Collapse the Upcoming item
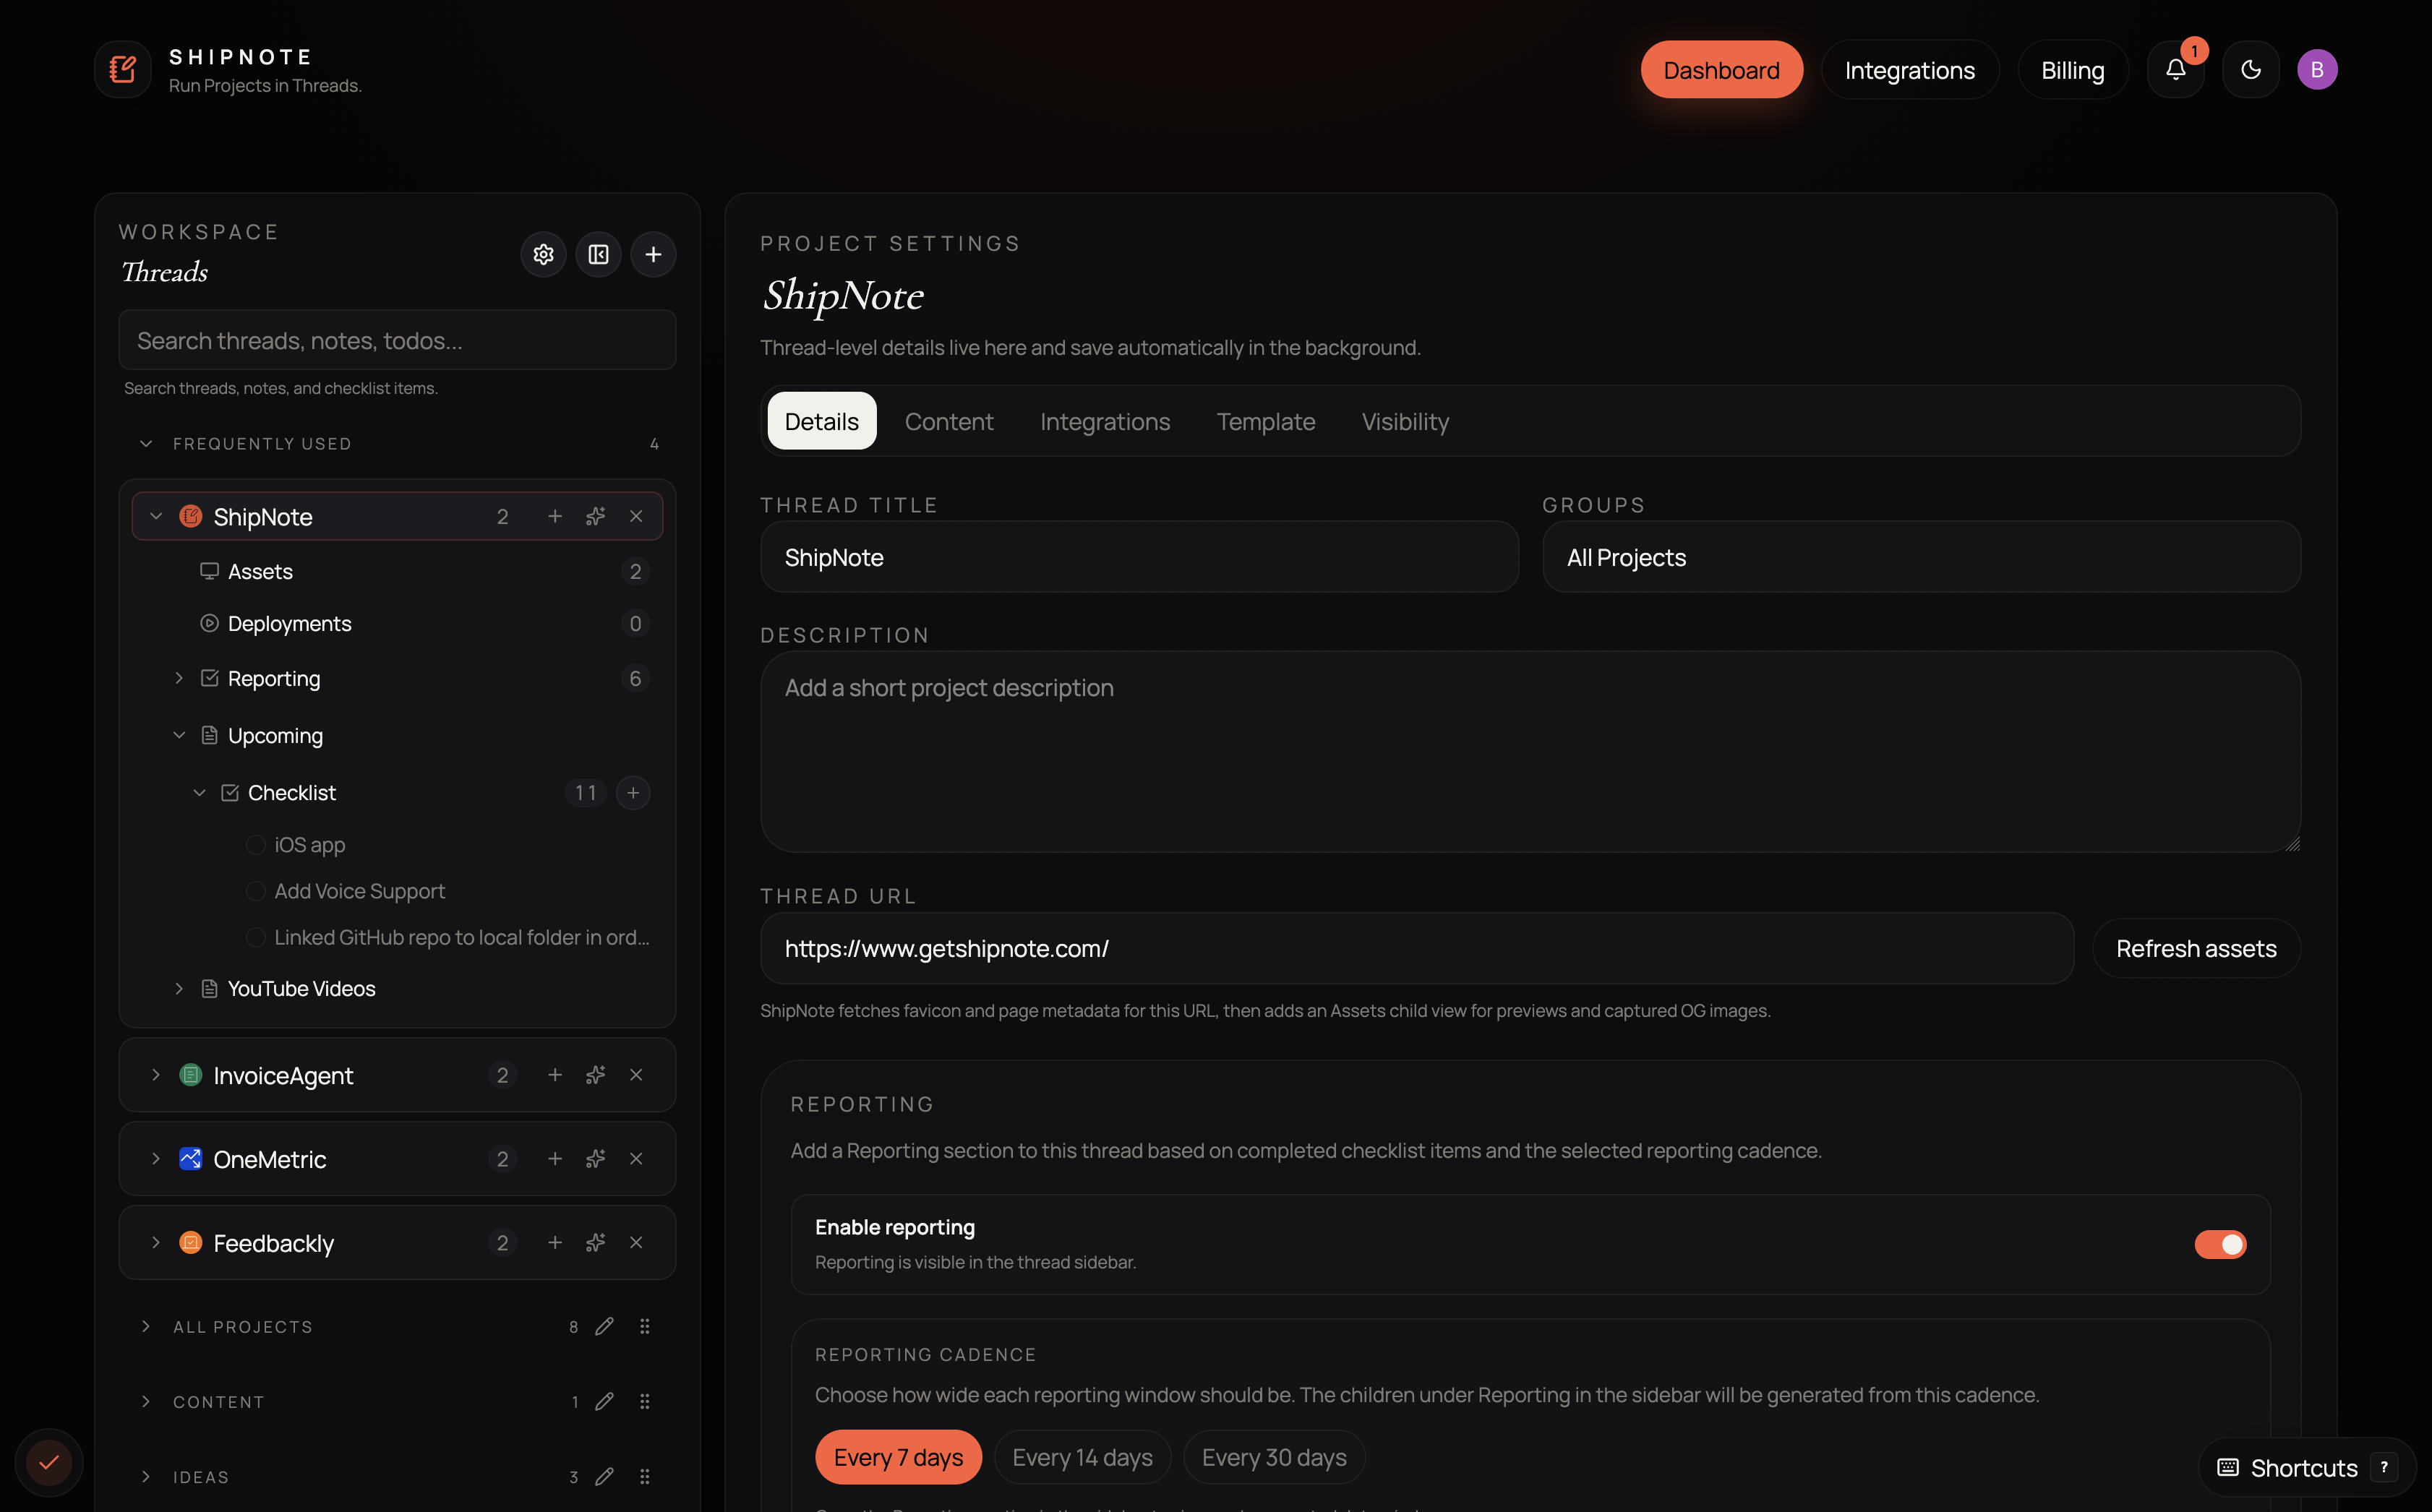The image size is (2432, 1512). click(179, 735)
